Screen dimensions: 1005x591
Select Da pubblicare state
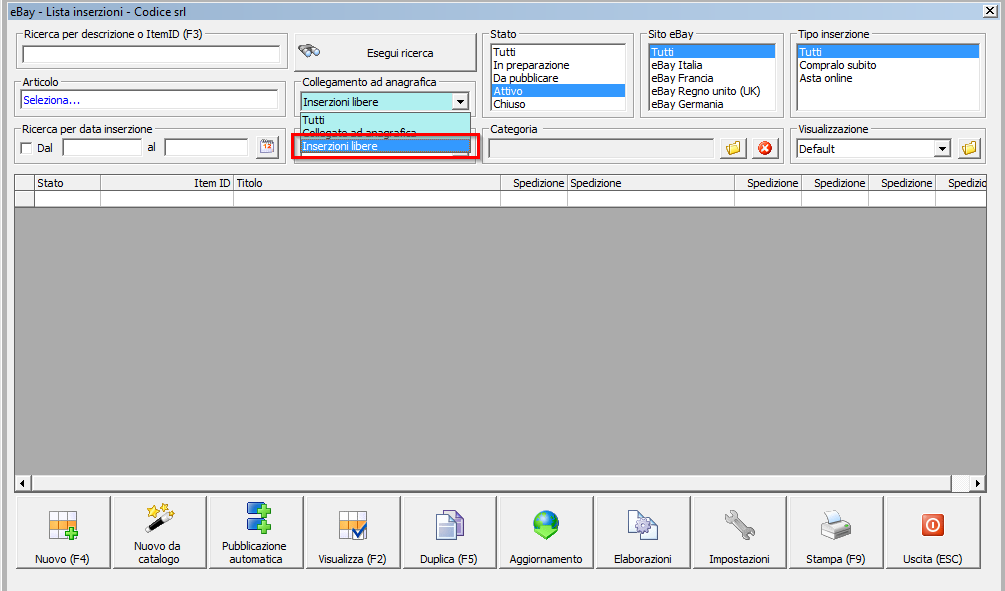pyautogui.click(x=558, y=78)
